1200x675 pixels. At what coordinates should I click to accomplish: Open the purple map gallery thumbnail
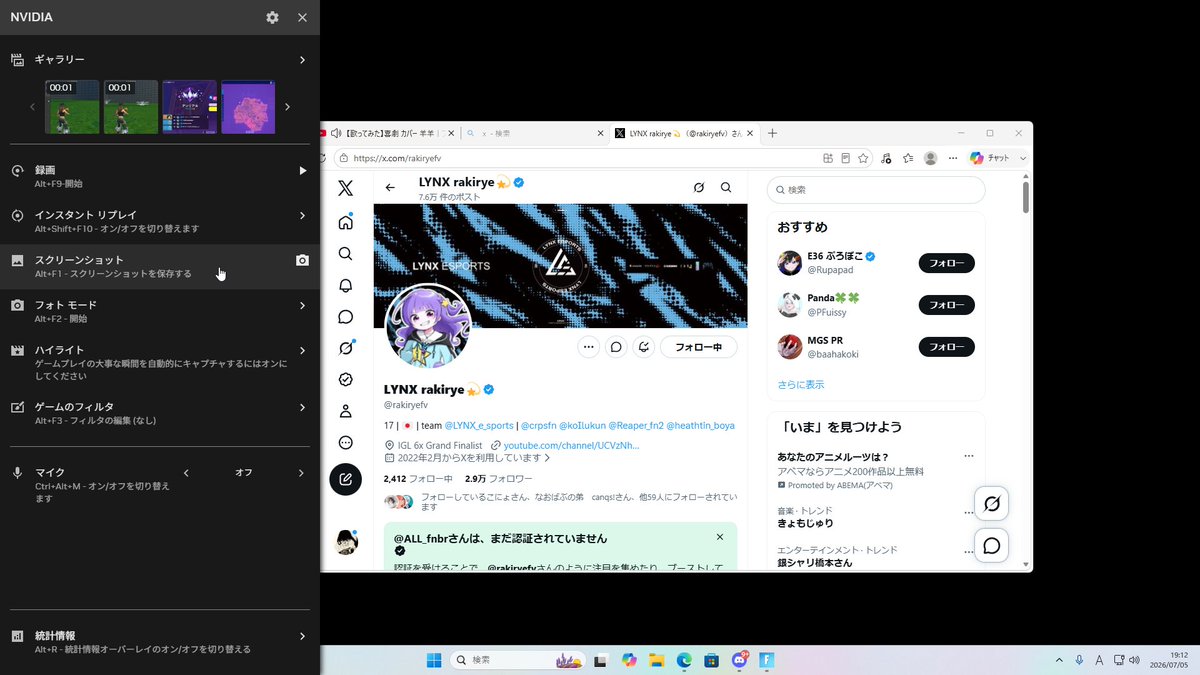247,107
